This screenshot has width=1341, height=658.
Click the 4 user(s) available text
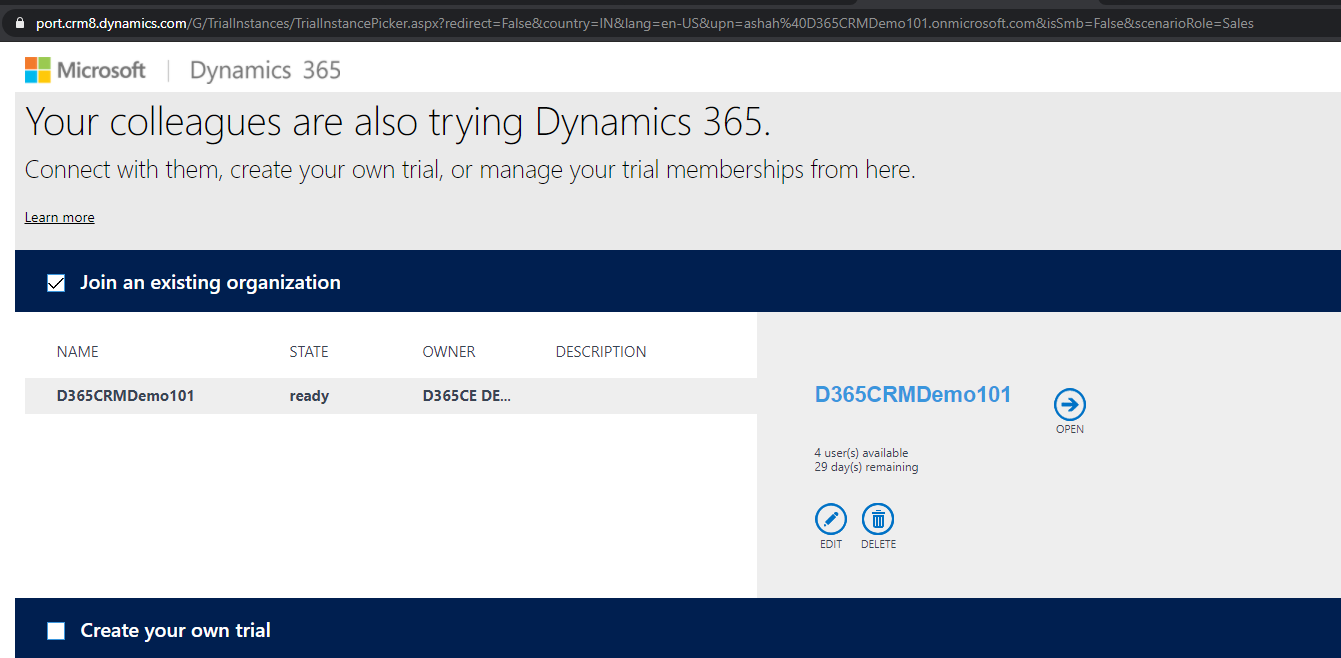pyautogui.click(x=862, y=453)
